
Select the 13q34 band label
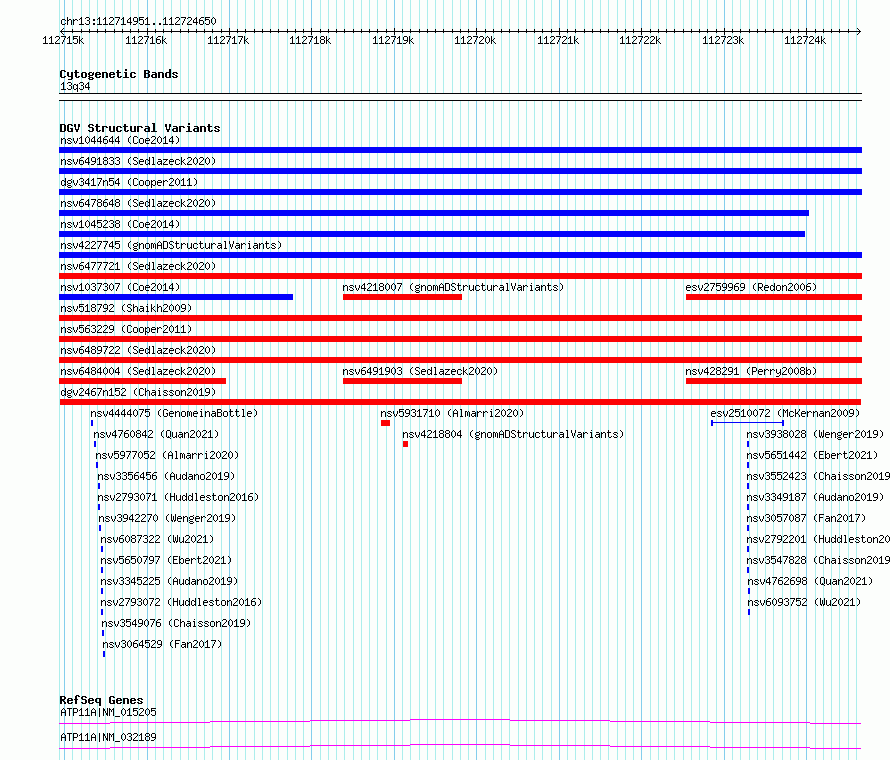[75, 86]
